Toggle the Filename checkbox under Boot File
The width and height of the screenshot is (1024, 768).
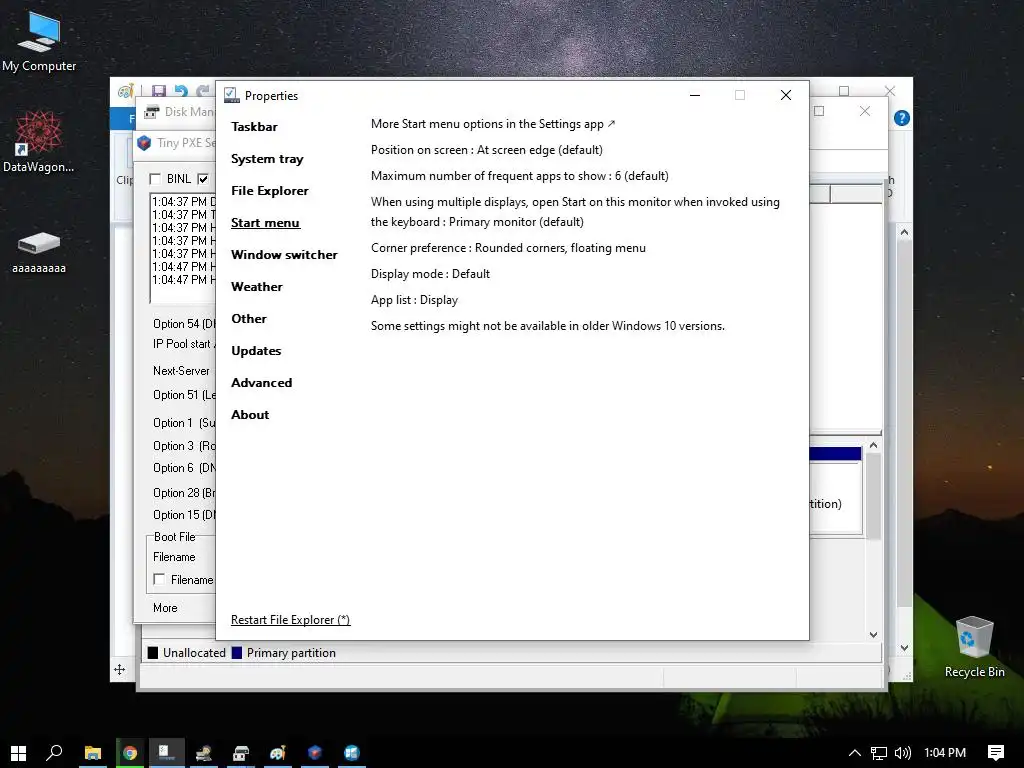pos(159,579)
